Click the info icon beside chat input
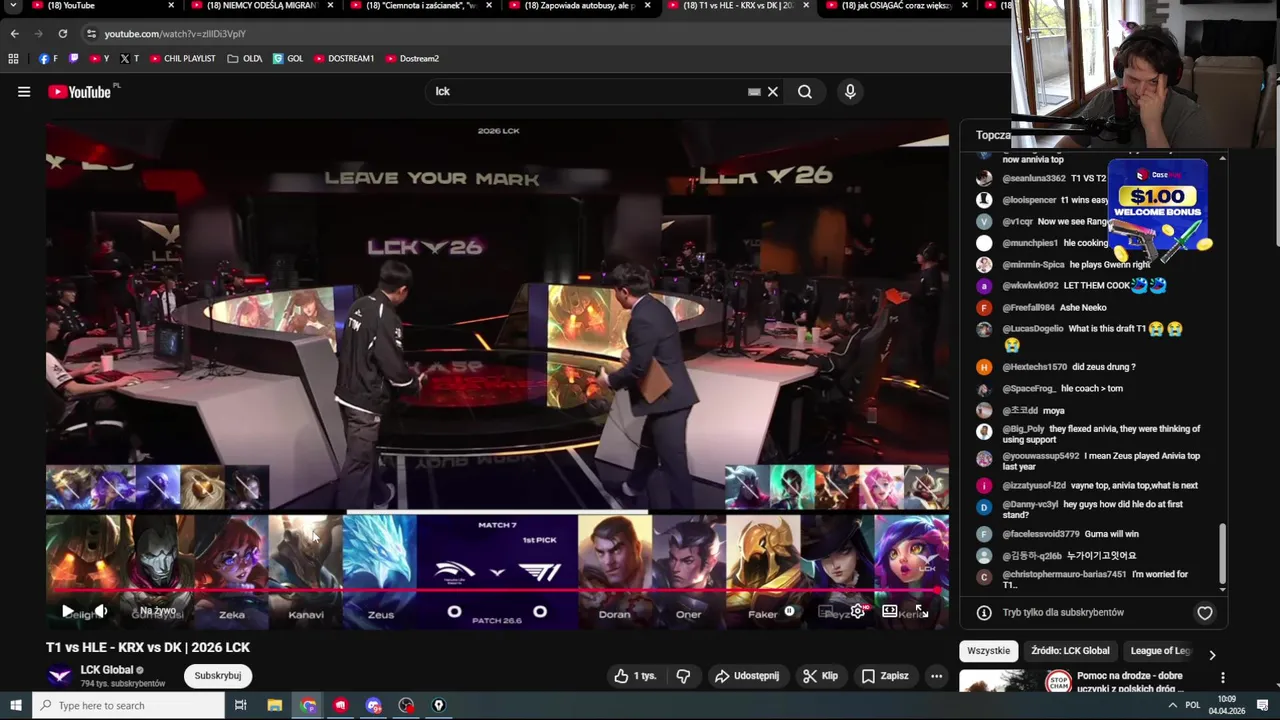Viewport: 1280px width, 720px height. tap(984, 613)
